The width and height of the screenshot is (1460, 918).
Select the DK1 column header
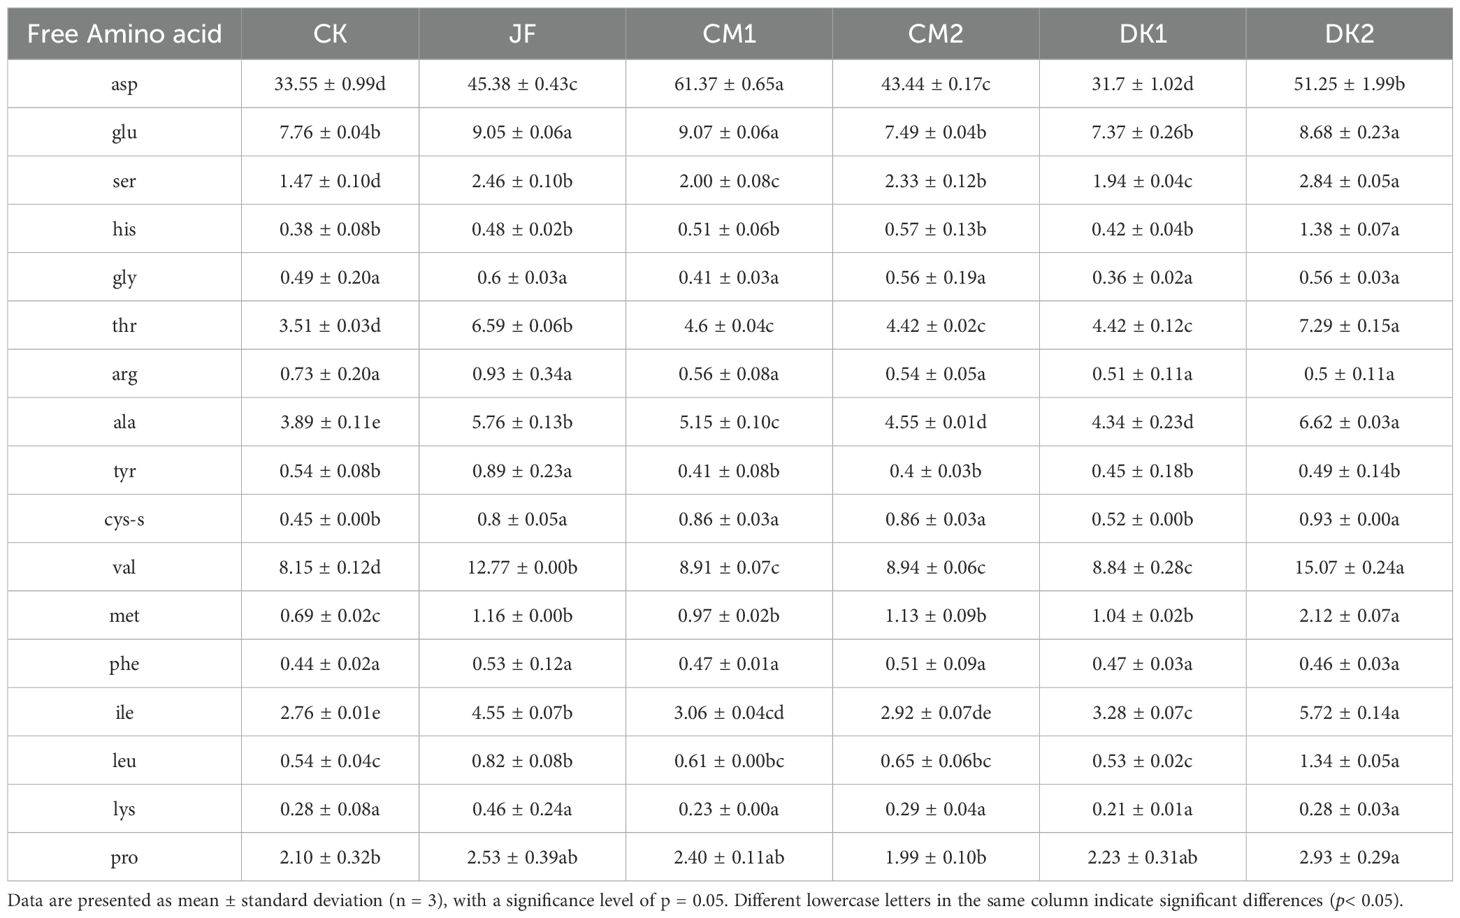coord(1142,34)
